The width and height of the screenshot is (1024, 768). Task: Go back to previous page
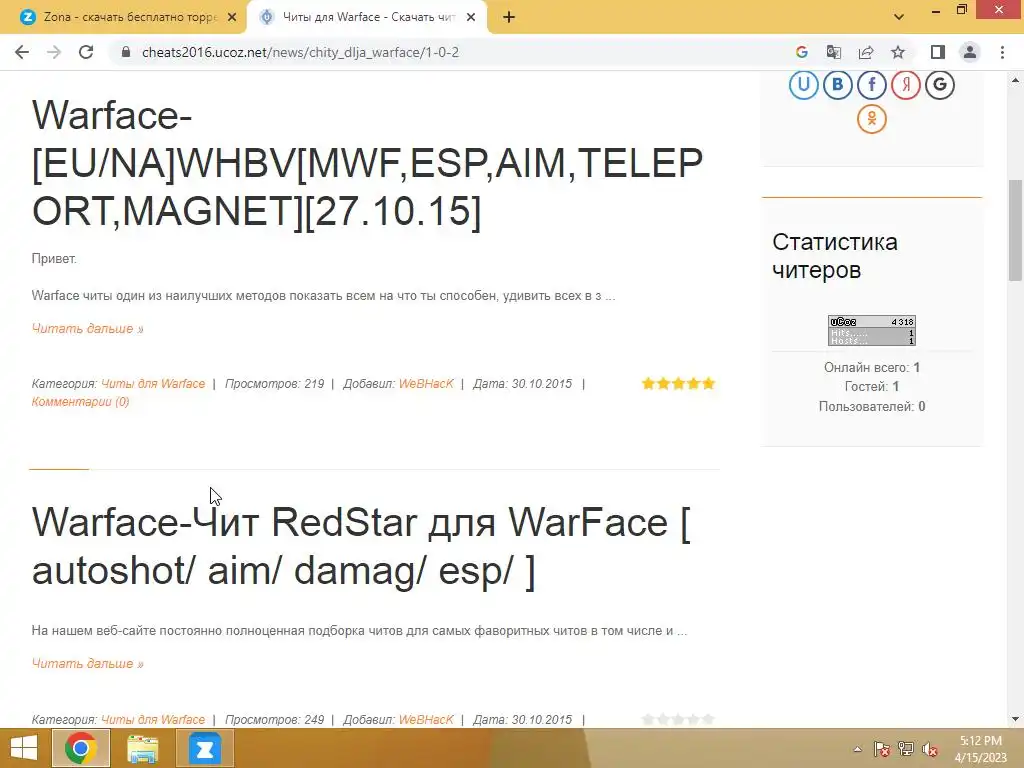tap(22, 52)
